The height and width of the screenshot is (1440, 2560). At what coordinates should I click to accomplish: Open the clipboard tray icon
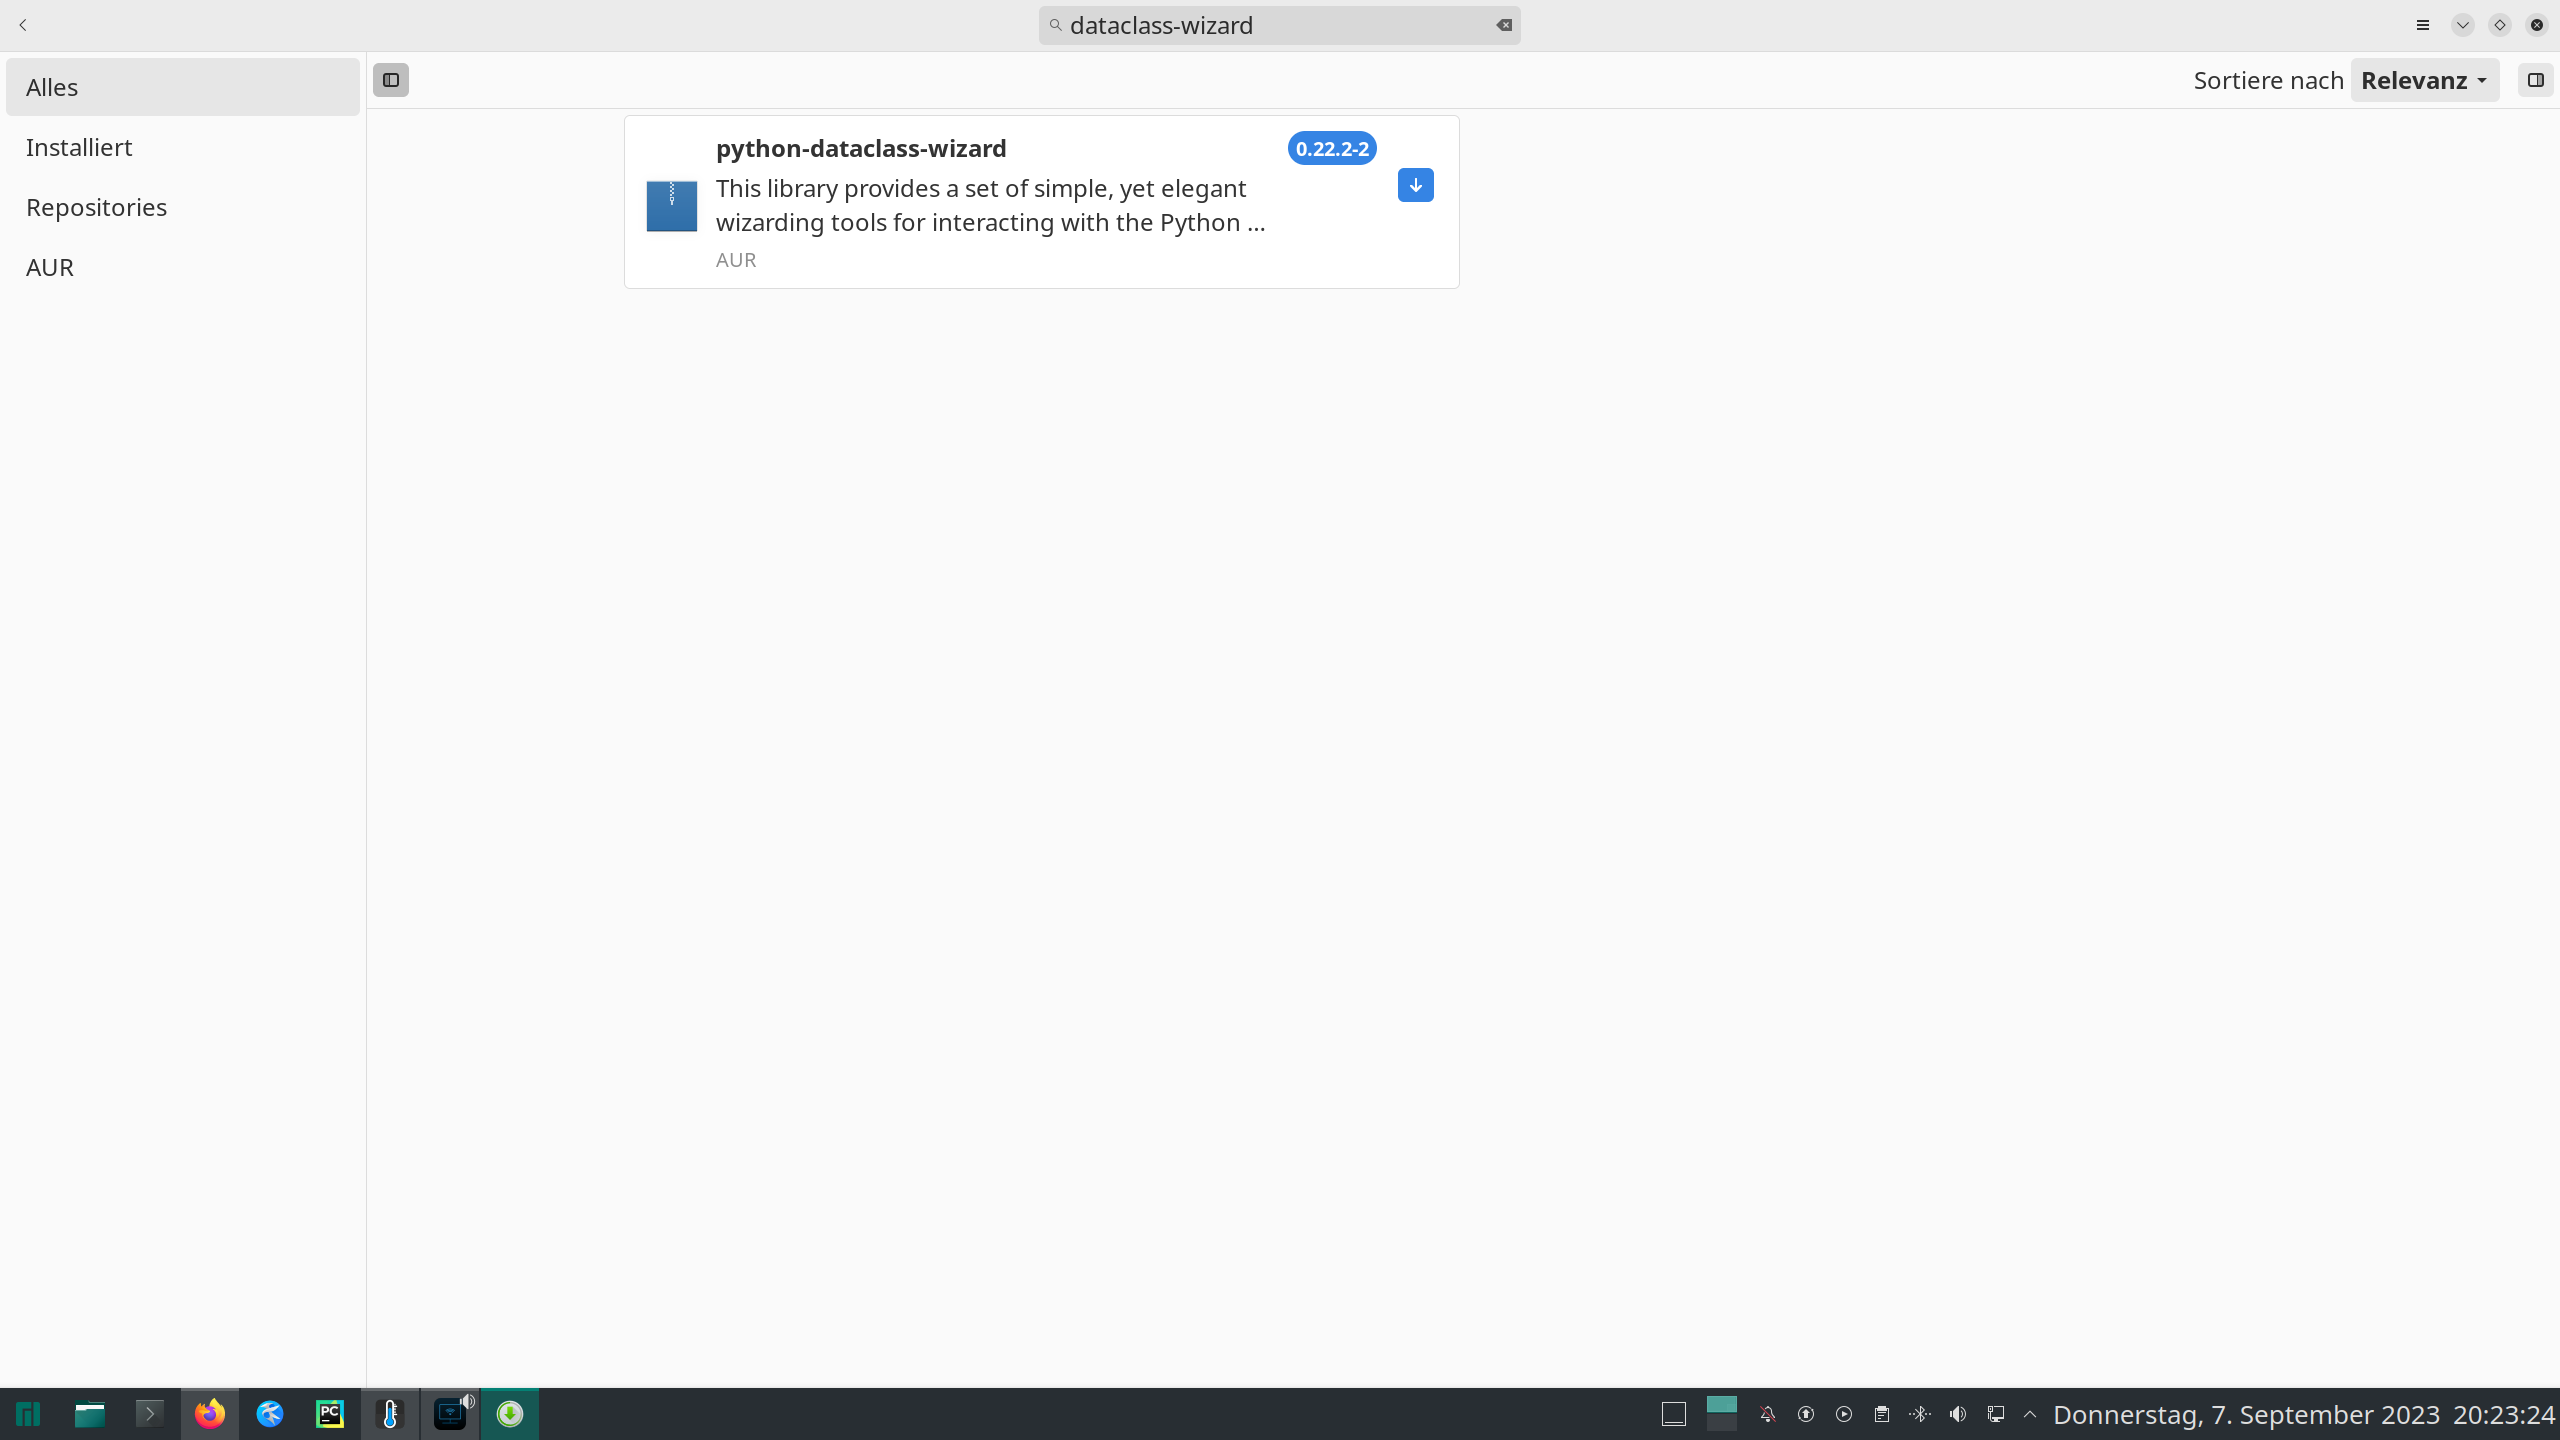pos(1882,1414)
